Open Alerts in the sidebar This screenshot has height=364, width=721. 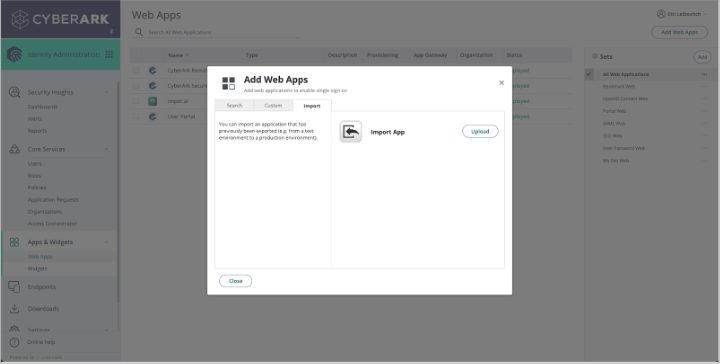coord(34,119)
